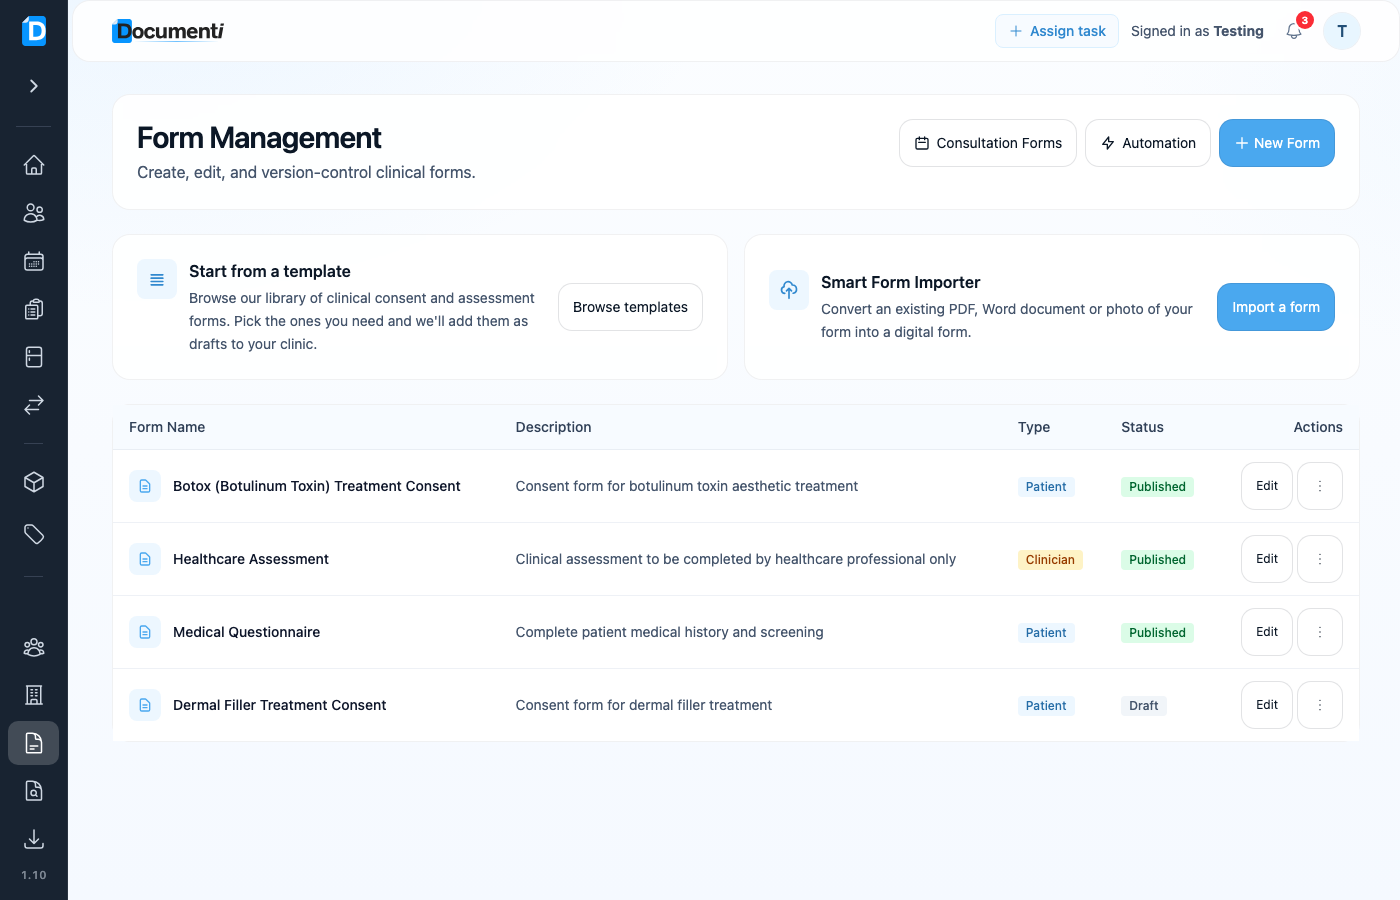
Task: Click the Draft status badge on Dermal Filler
Action: point(1143,706)
